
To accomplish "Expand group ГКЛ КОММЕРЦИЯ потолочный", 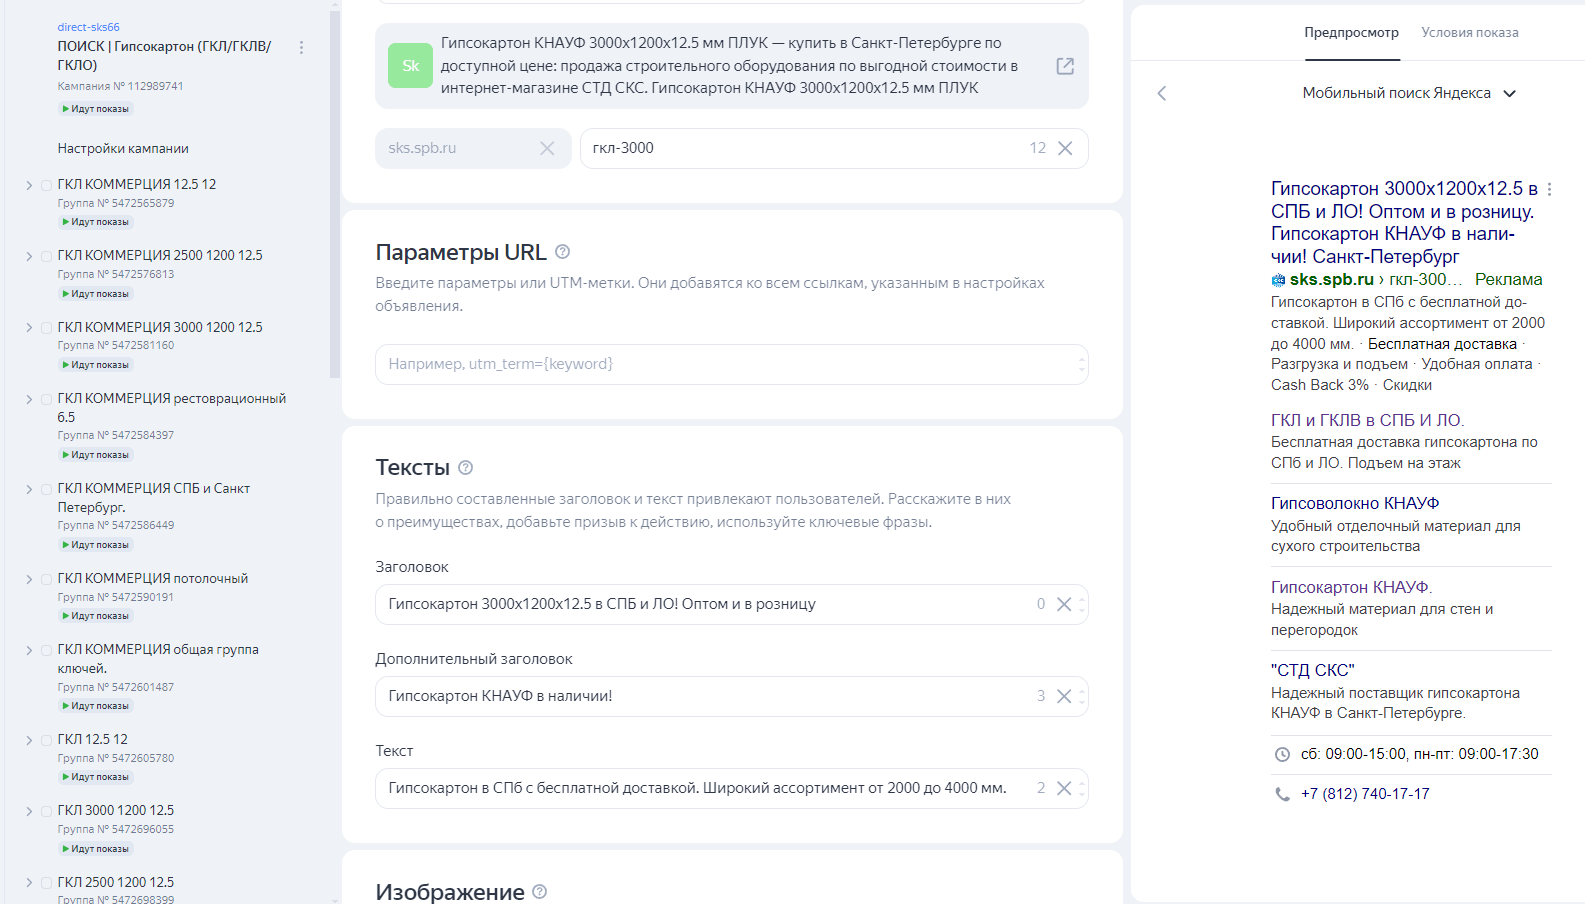I will (x=29, y=579).
